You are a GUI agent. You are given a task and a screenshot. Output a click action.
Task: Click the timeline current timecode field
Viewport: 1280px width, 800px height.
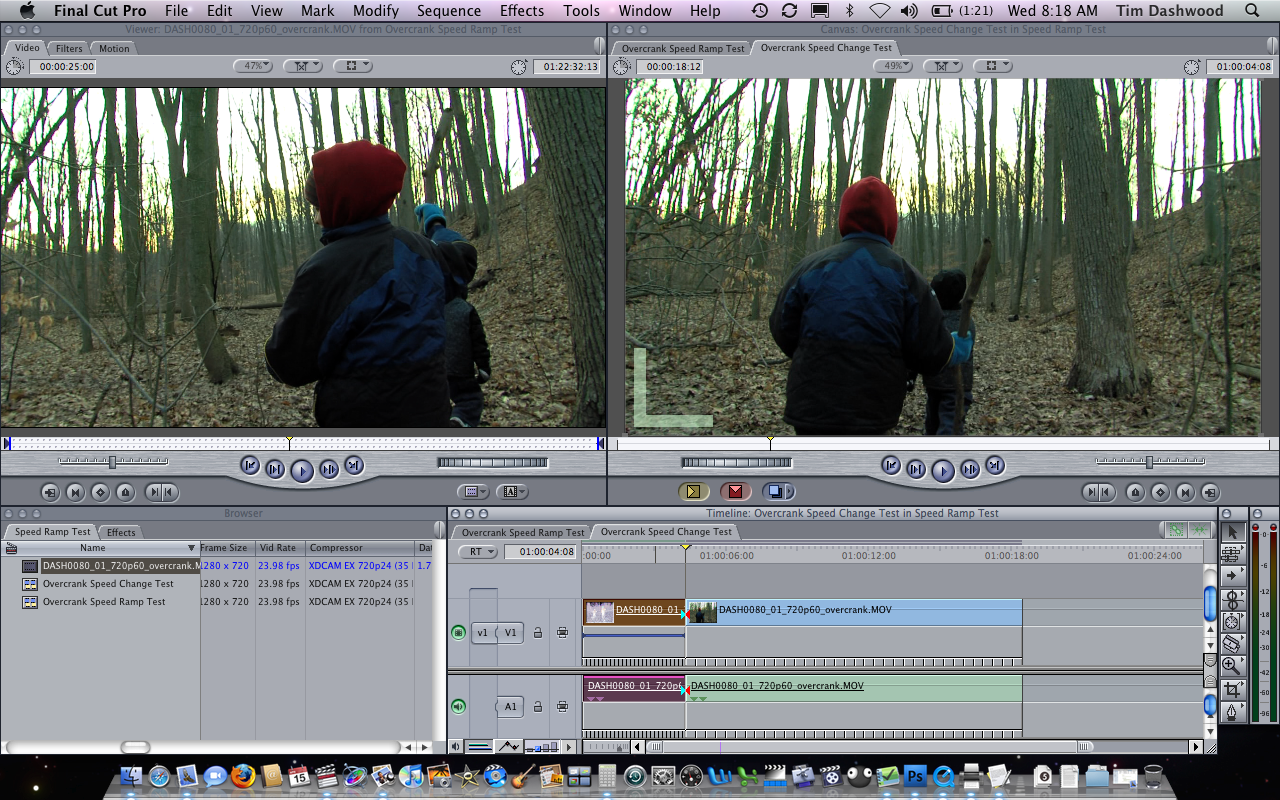click(540, 551)
